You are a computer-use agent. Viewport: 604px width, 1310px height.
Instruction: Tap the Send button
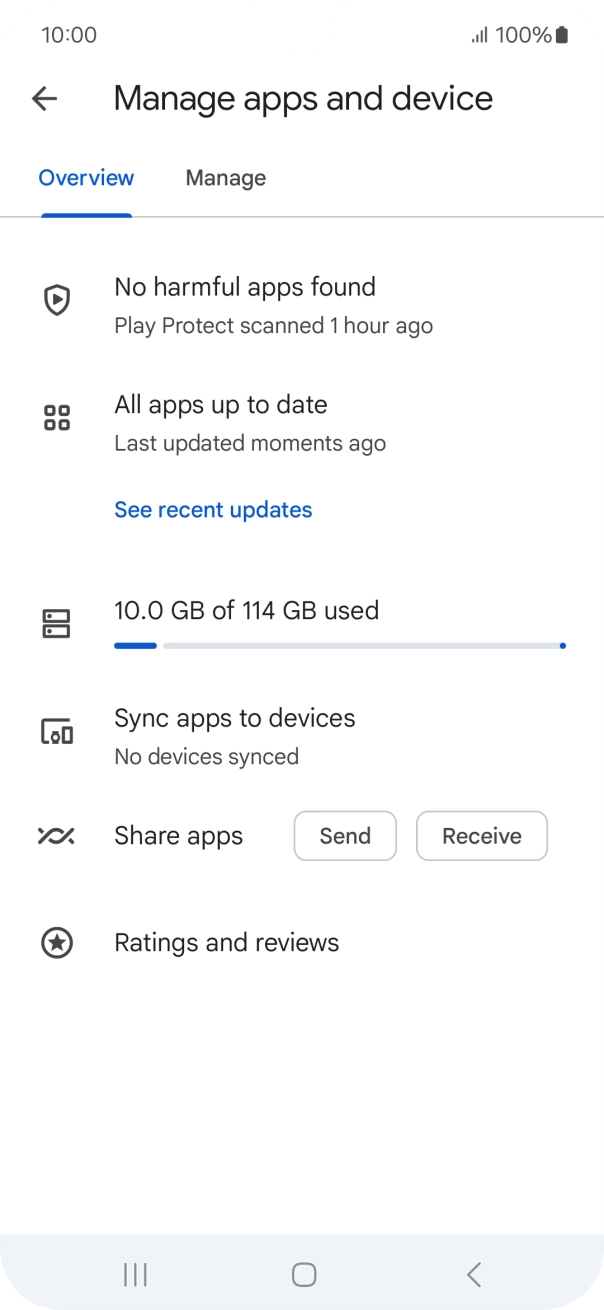click(345, 836)
